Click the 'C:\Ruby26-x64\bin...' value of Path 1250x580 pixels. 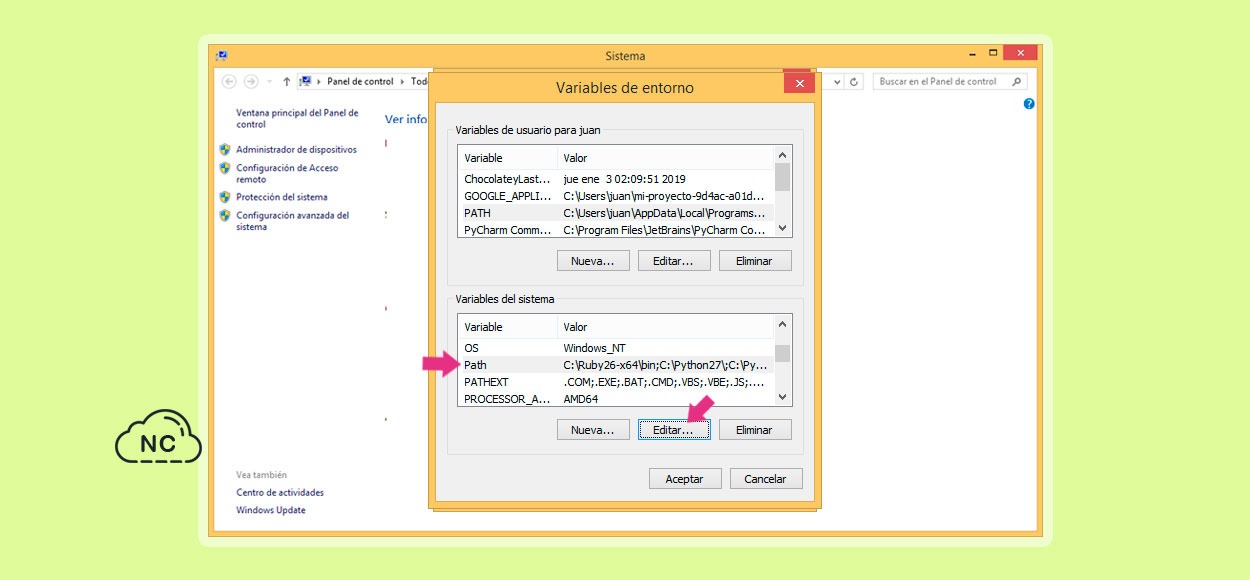pyautogui.click(x=666, y=365)
